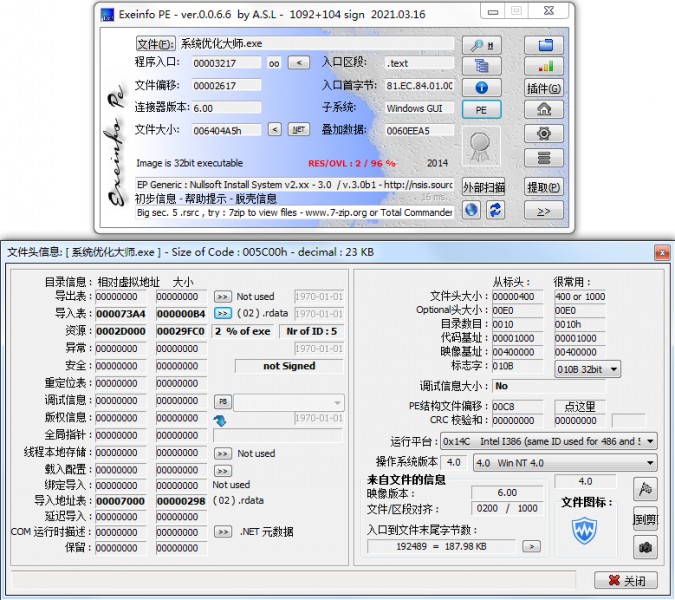675x600 pixels.
Task: Open the blue folder window icon
Action: coord(544,45)
